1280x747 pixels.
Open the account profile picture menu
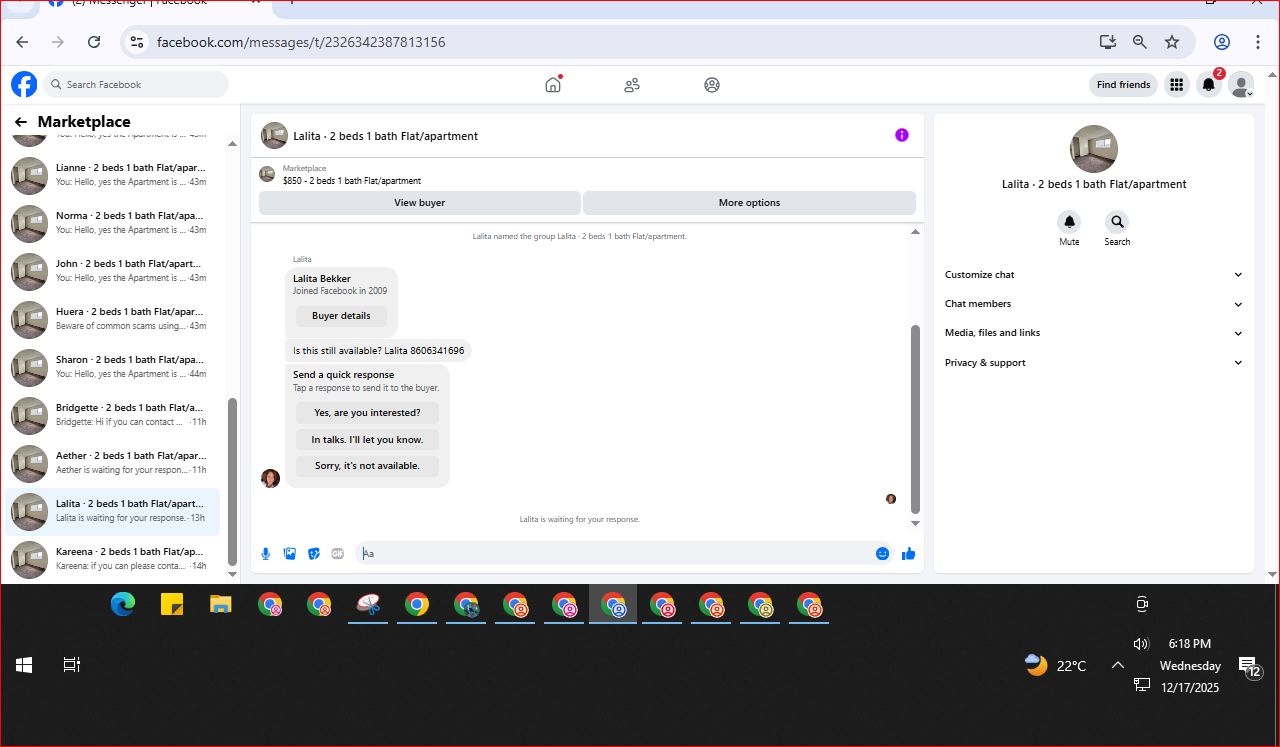click(1241, 85)
